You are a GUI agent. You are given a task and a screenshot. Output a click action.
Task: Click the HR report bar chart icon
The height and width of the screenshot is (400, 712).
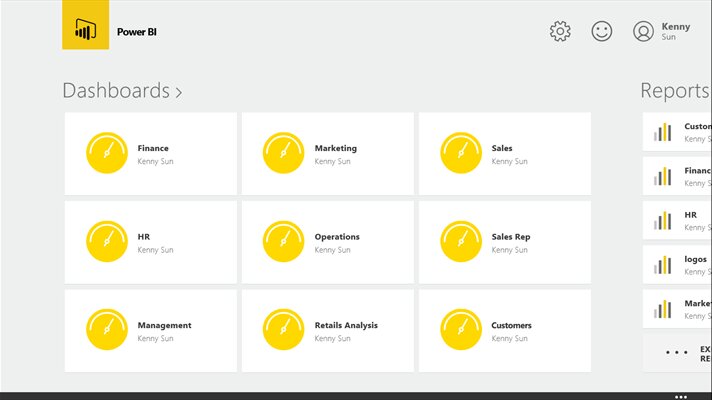pyautogui.click(x=662, y=220)
